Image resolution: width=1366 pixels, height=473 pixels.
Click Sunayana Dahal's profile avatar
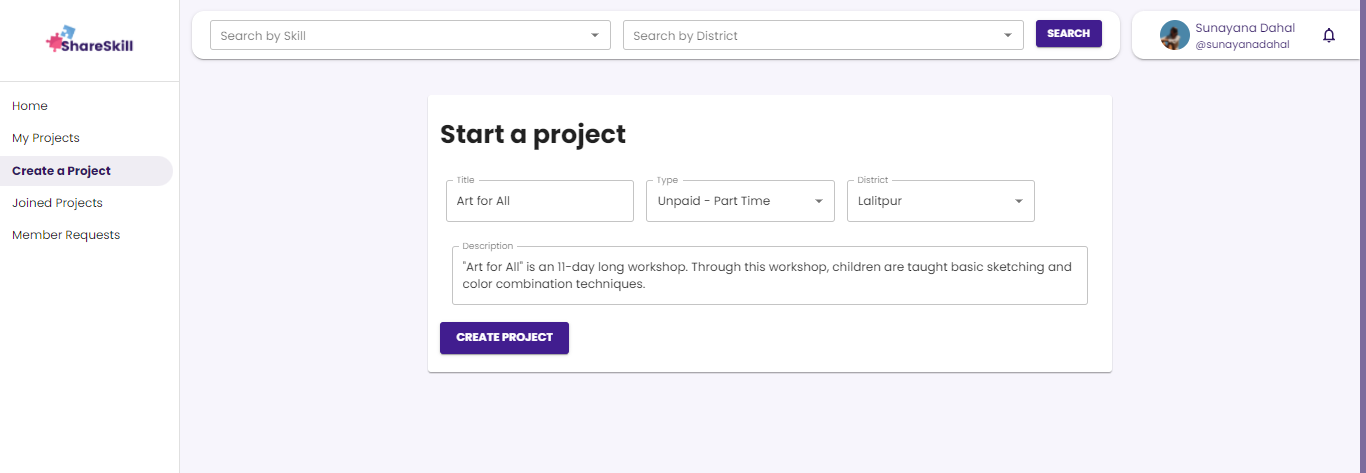point(1174,35)
